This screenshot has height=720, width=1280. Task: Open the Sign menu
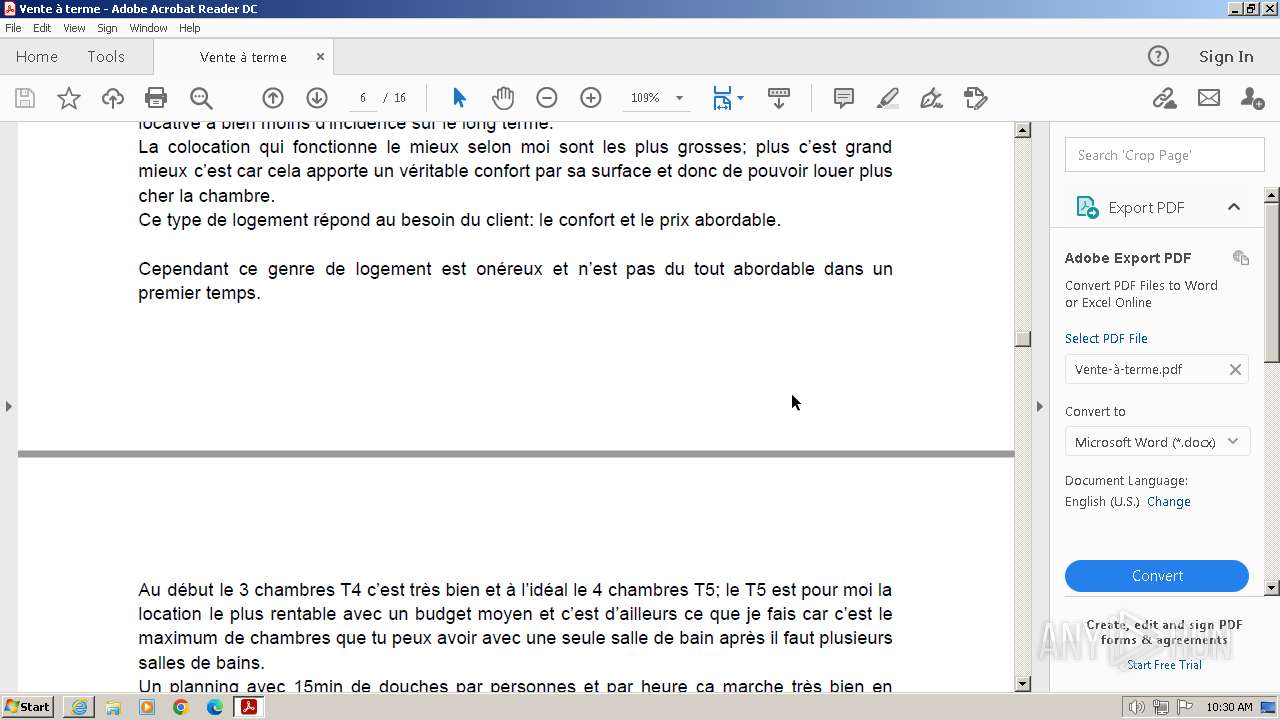[107, 28]
